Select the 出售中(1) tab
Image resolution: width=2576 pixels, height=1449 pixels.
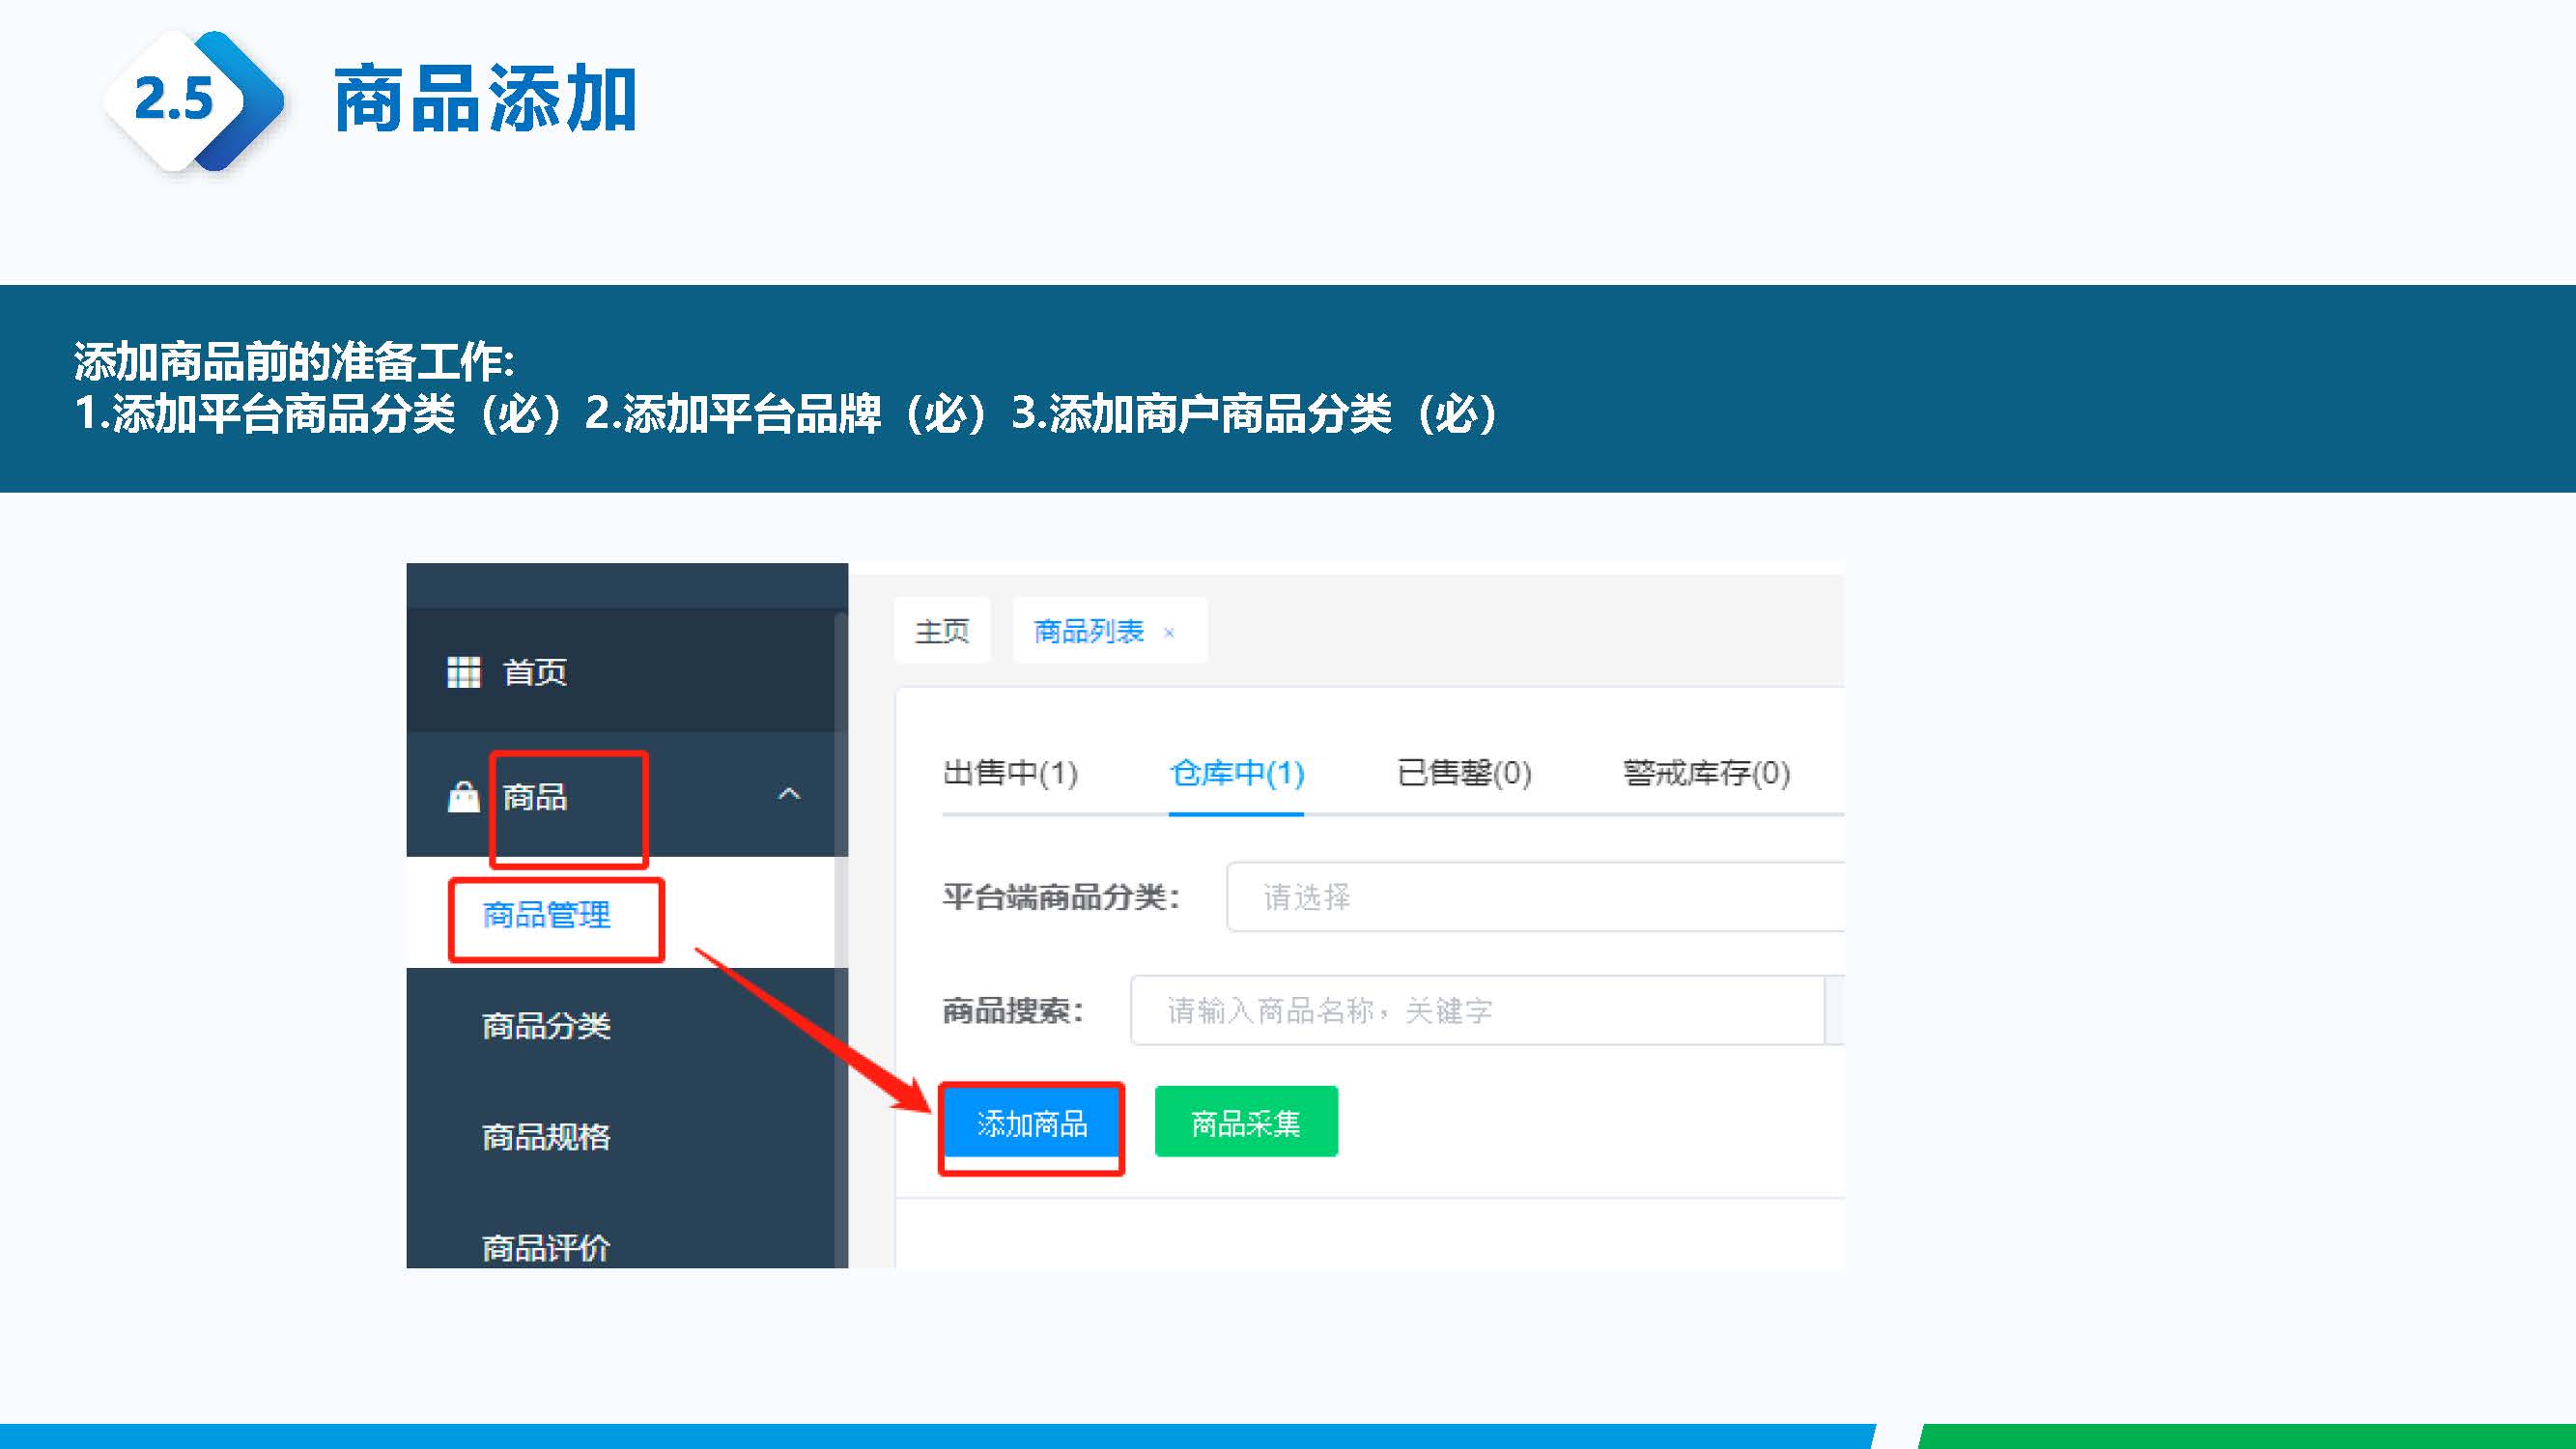pos(1010,773)
